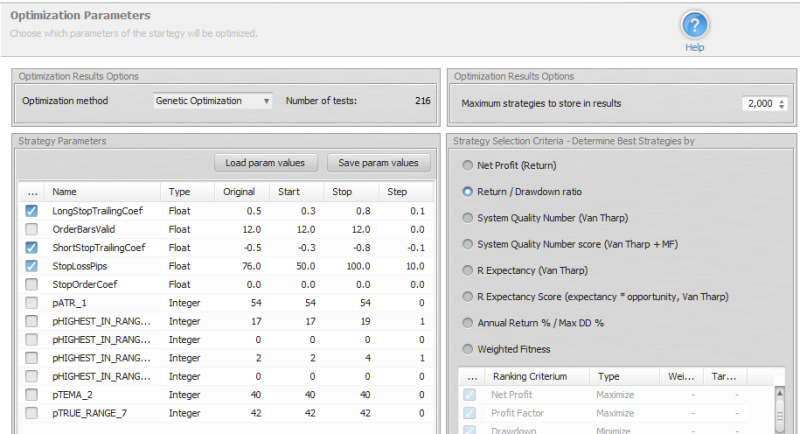Image resolution: width=800 pixels, height=434 pixels.
Task: Click the Step column header
Action: point(406,192)
